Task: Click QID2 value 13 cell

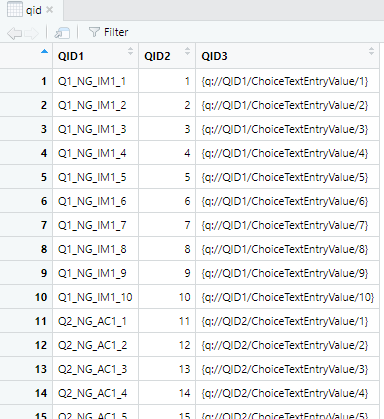Action: [x=167, y=369]
